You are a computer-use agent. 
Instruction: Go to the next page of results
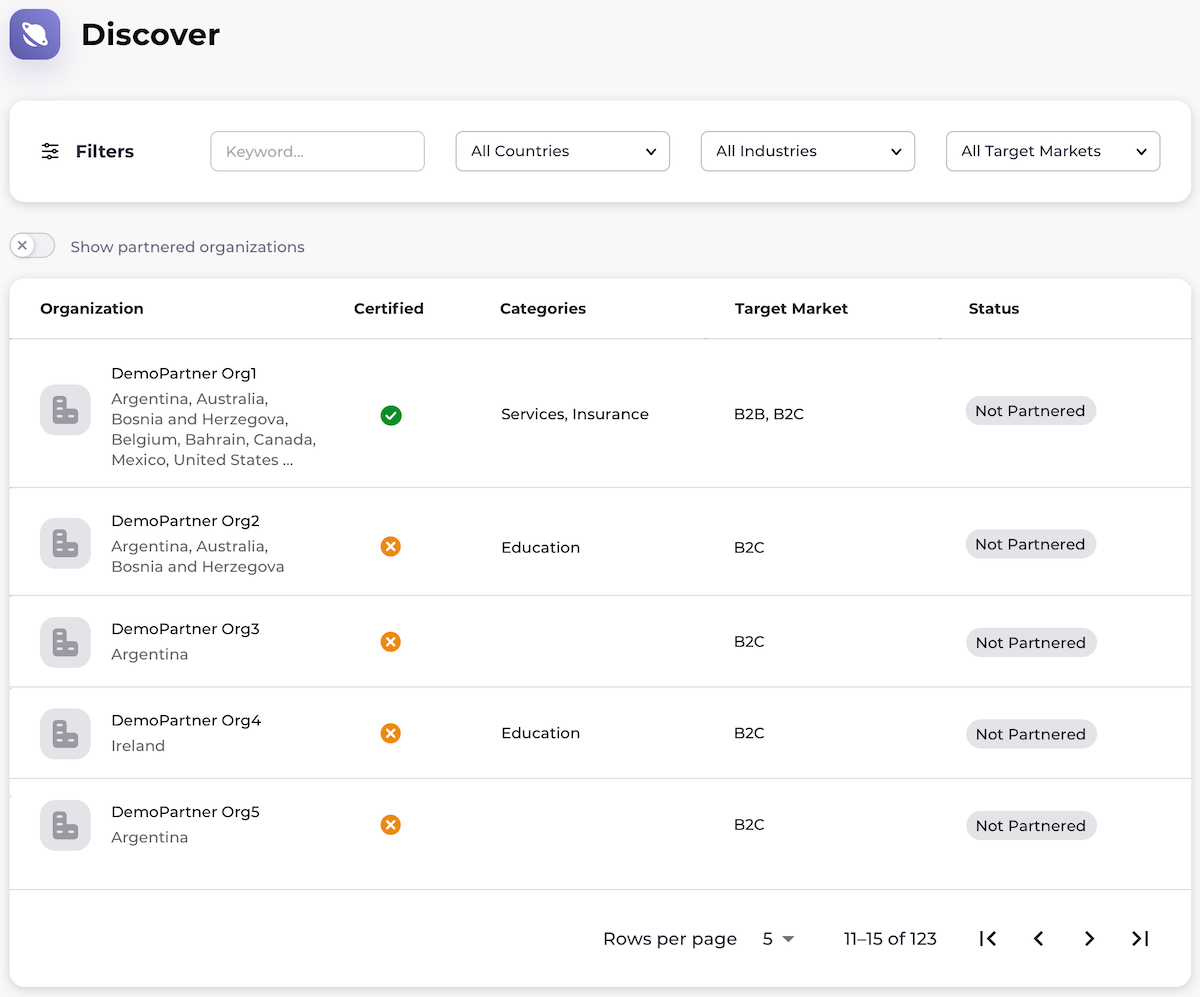pos(1089,938)
